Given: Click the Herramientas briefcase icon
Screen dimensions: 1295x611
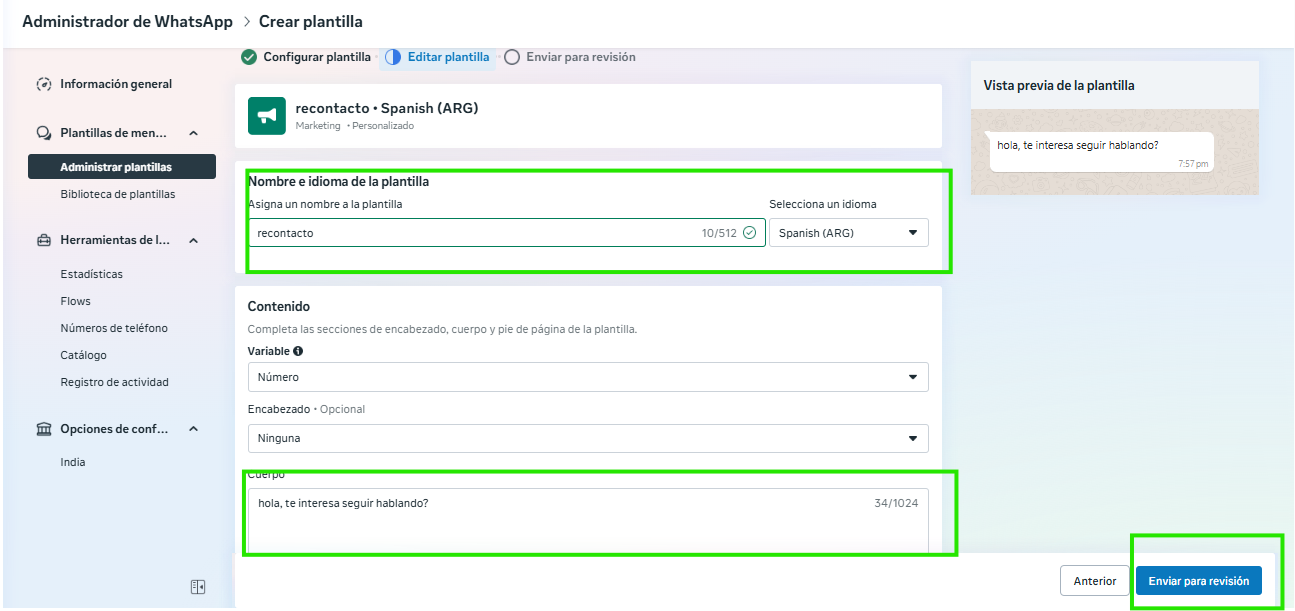Looking at the screenshot, I should pos(44,240).
